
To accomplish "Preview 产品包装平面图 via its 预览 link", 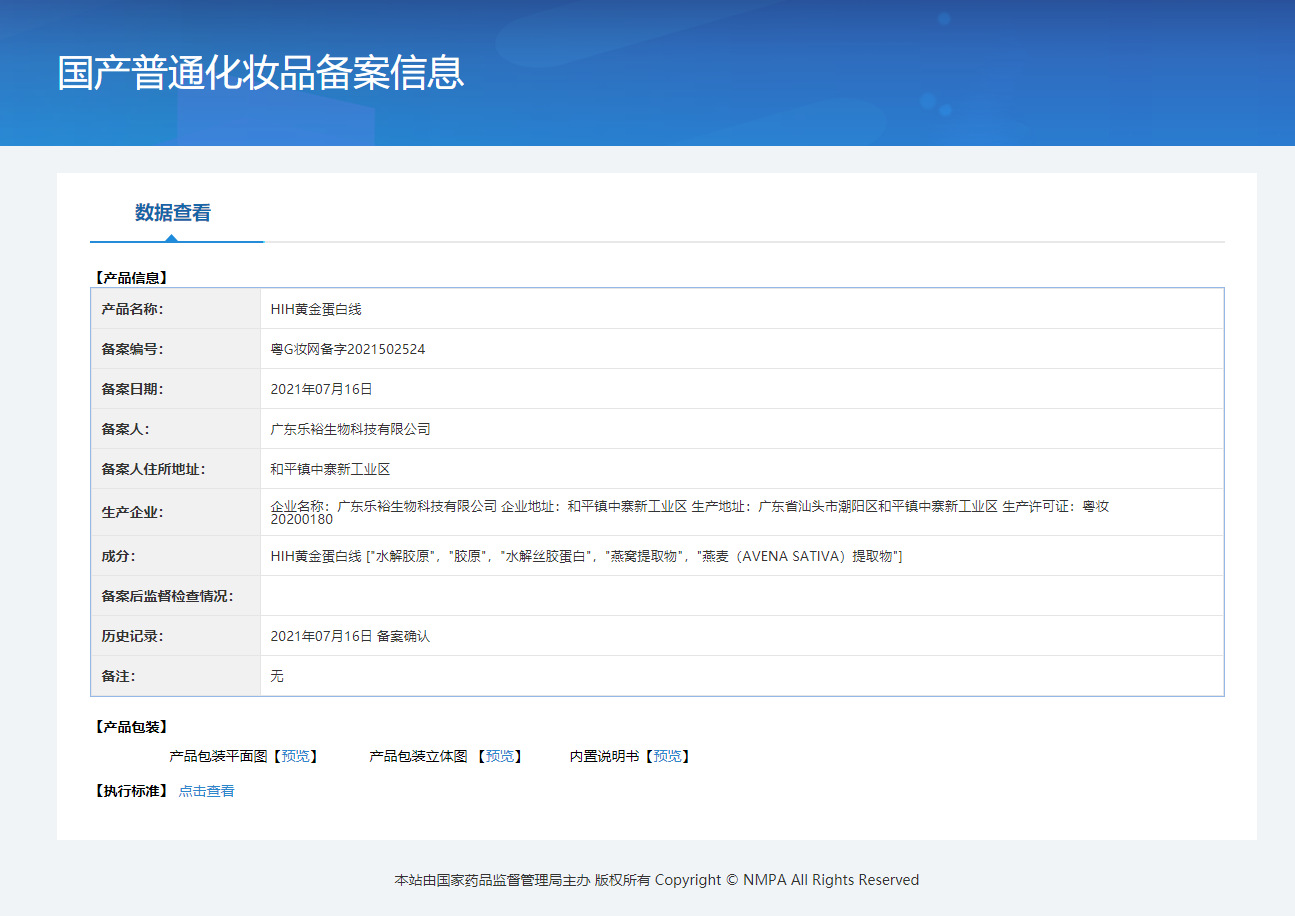I will point(295,756).
